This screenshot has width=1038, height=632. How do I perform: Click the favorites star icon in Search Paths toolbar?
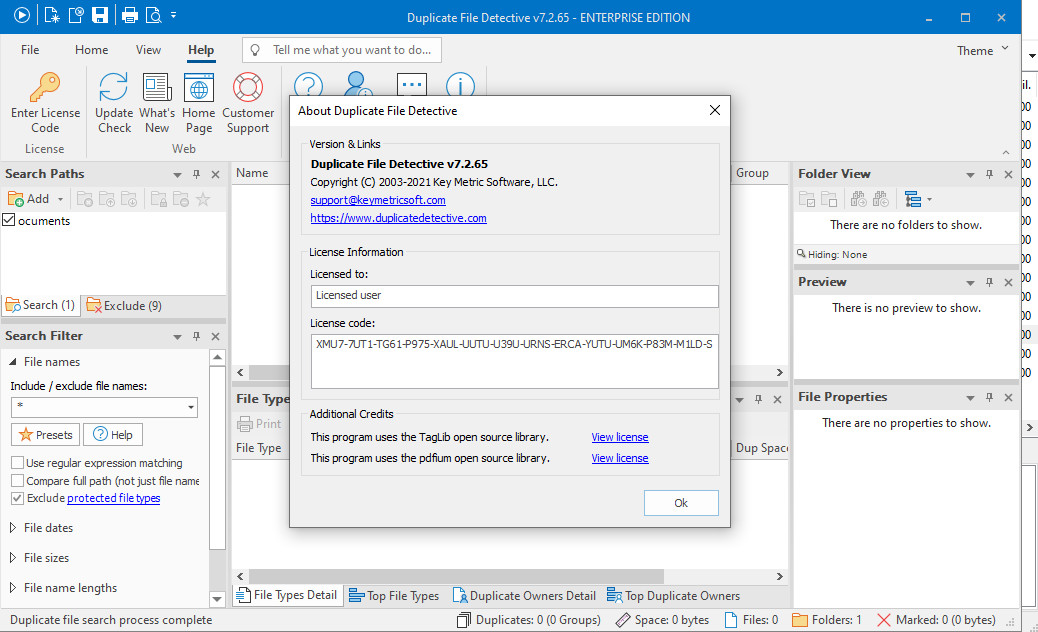[x=203, y=199]
